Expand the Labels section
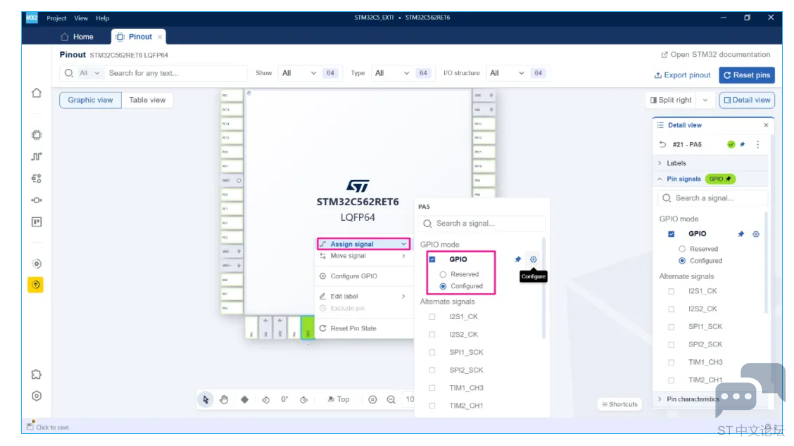The width and height of the screenshot is (794, 446). [711, 163]
